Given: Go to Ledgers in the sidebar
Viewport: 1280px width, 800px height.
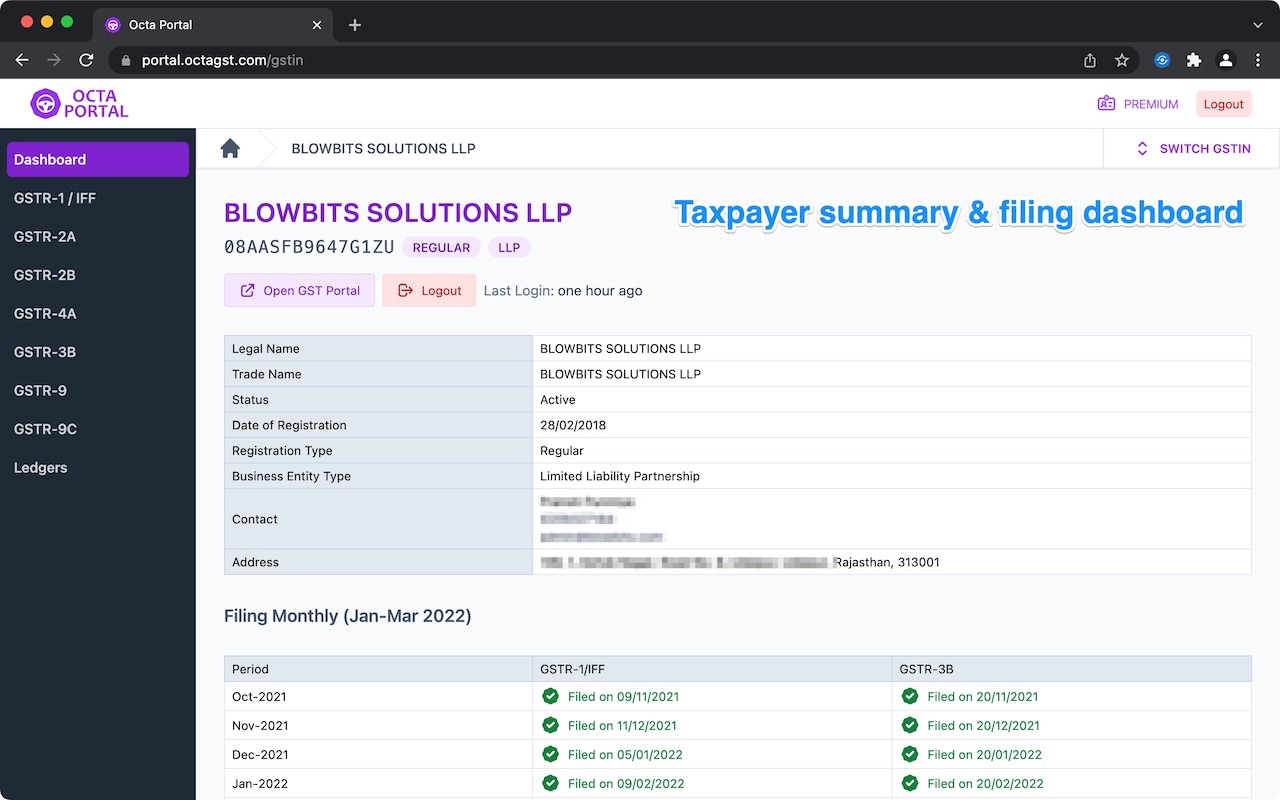Looking at the screenshot, I should (41, 468).
